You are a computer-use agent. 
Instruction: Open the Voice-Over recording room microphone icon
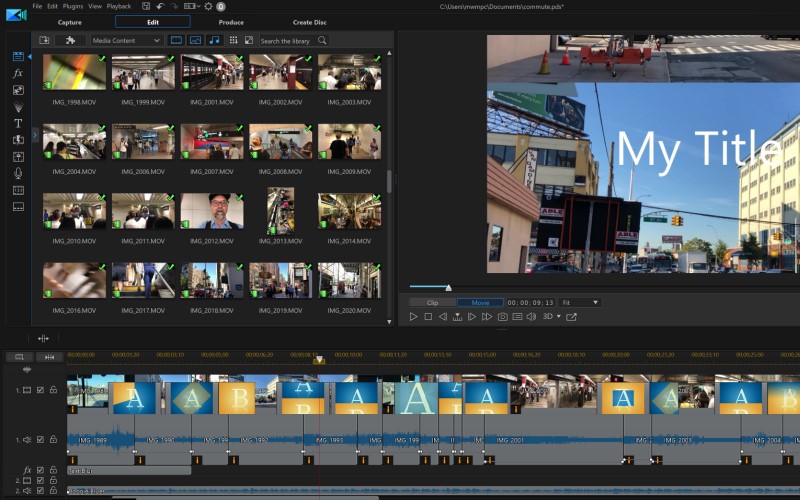click(18, 173)
